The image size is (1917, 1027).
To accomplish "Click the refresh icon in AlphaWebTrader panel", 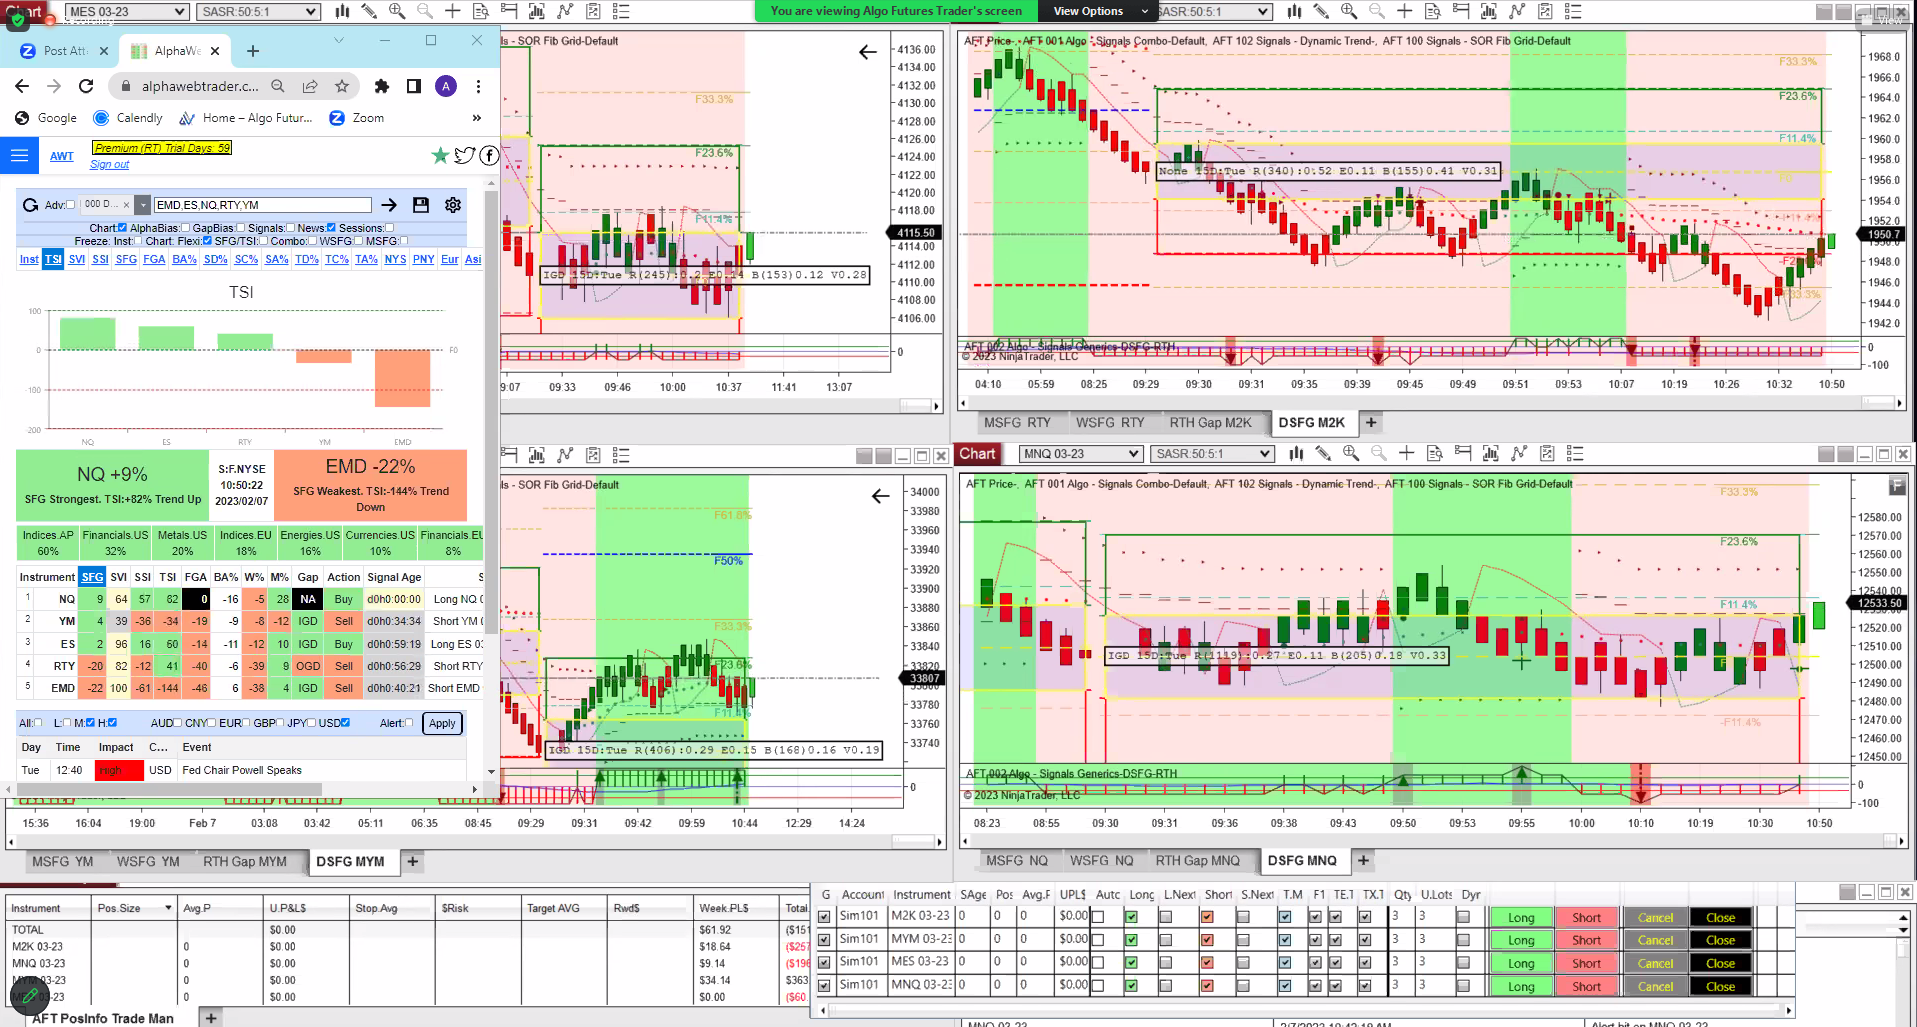I will tap(30, 205).
